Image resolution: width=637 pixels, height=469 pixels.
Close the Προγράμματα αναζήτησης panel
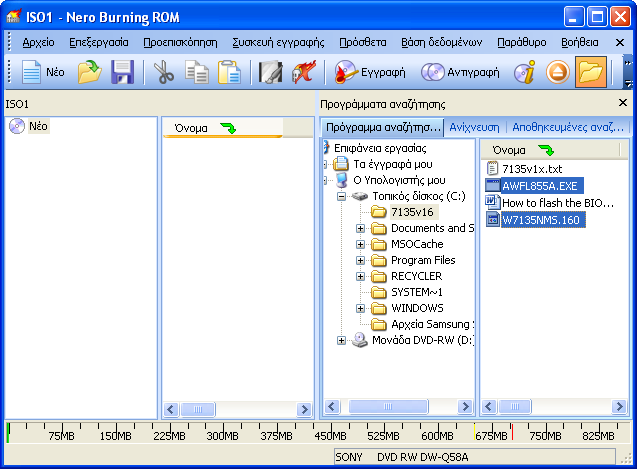tap(623, 103)
